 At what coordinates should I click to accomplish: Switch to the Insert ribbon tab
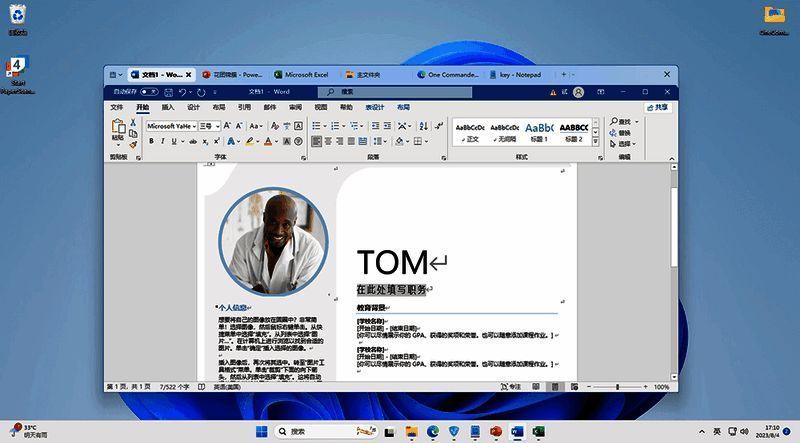[x=168, y=107]
